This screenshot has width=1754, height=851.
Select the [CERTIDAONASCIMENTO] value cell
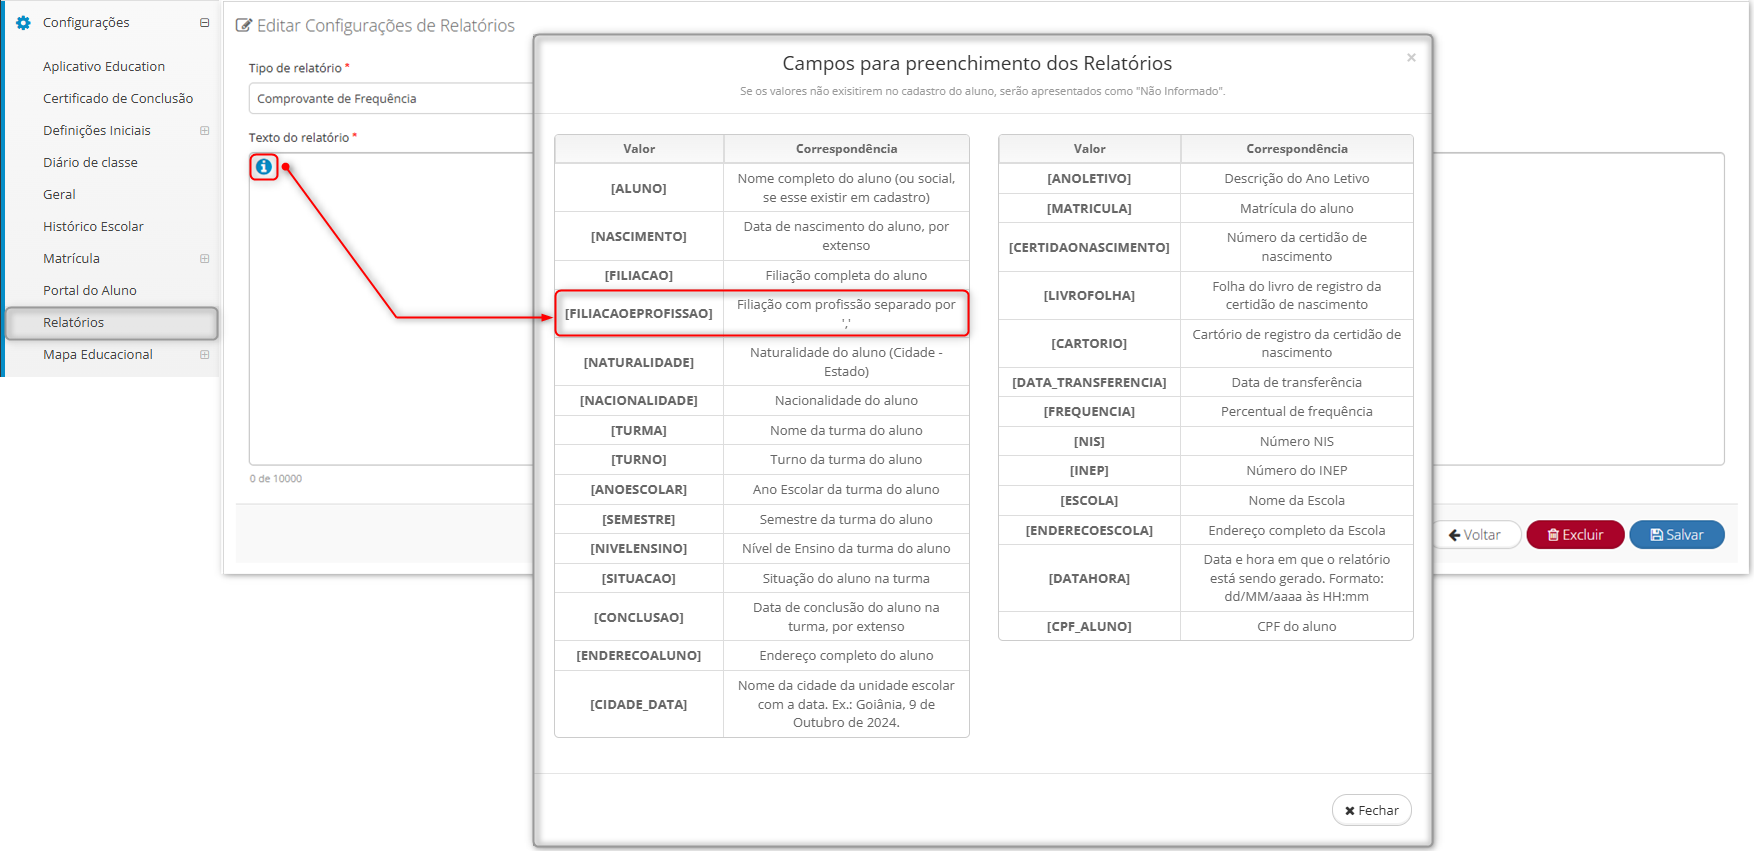click(x=1089, y=247)
